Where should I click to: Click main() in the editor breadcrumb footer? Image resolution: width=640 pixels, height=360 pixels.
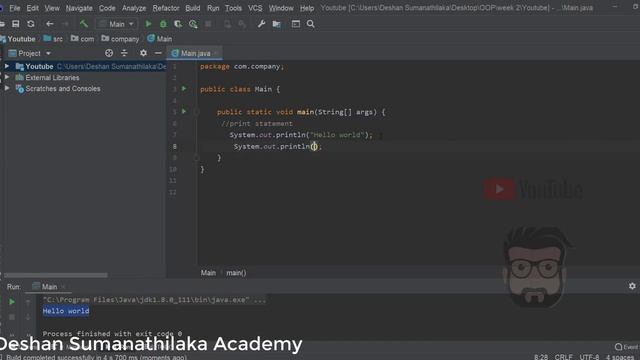pos(236,273)
